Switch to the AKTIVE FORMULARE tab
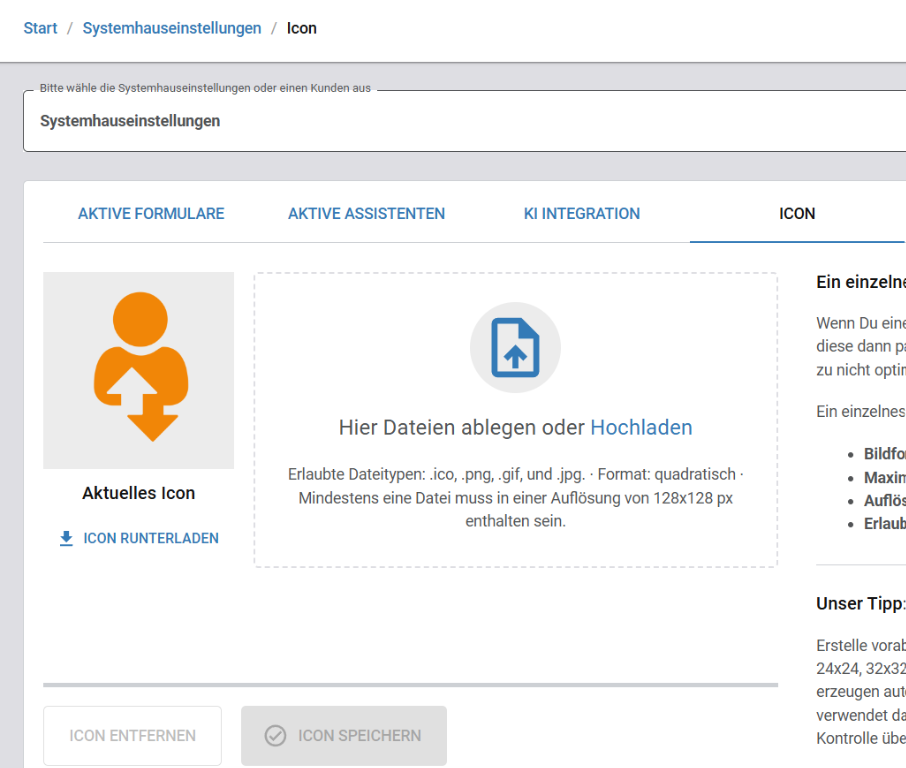Viewport: 906px width, 768px height. point(151,213)
